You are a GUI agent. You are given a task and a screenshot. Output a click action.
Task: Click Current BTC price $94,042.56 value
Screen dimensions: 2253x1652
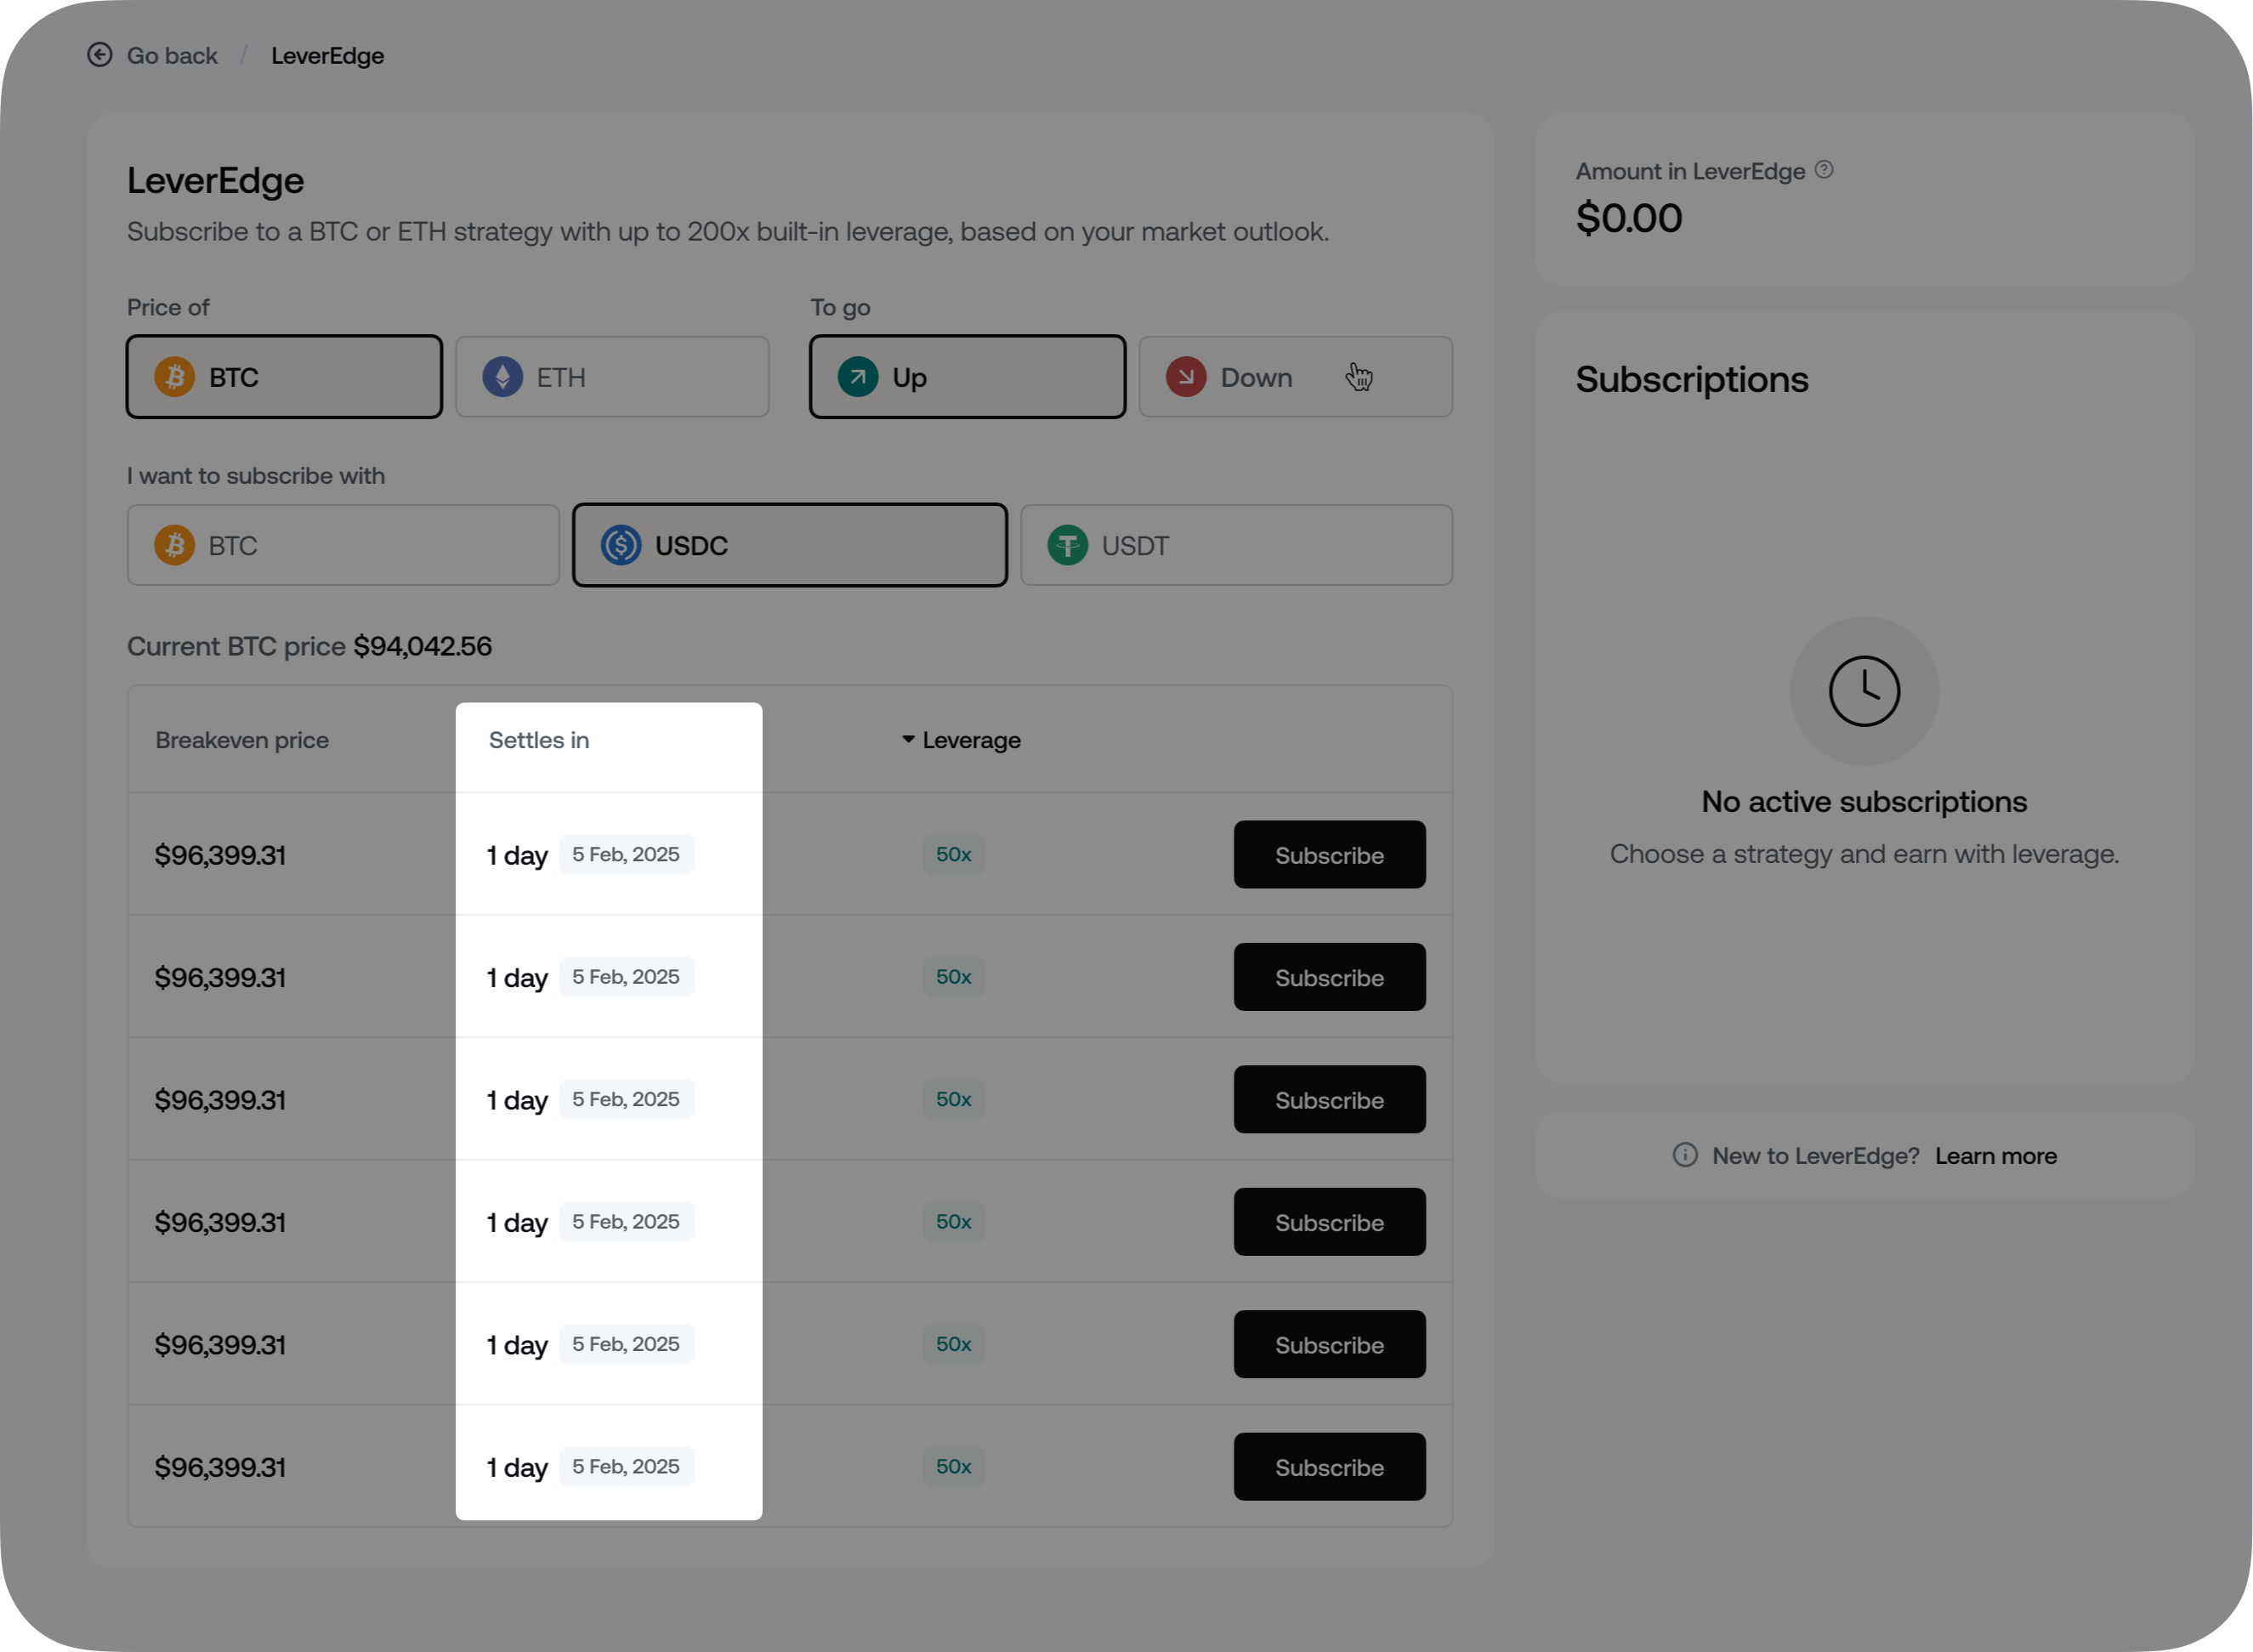[x=423, y=646]
